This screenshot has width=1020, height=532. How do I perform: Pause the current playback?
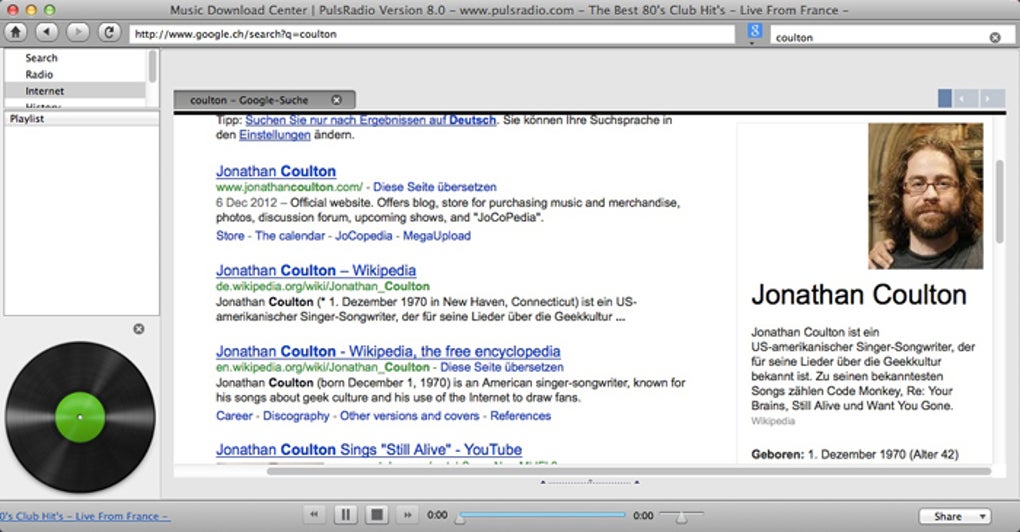click(x=345, y=515)
